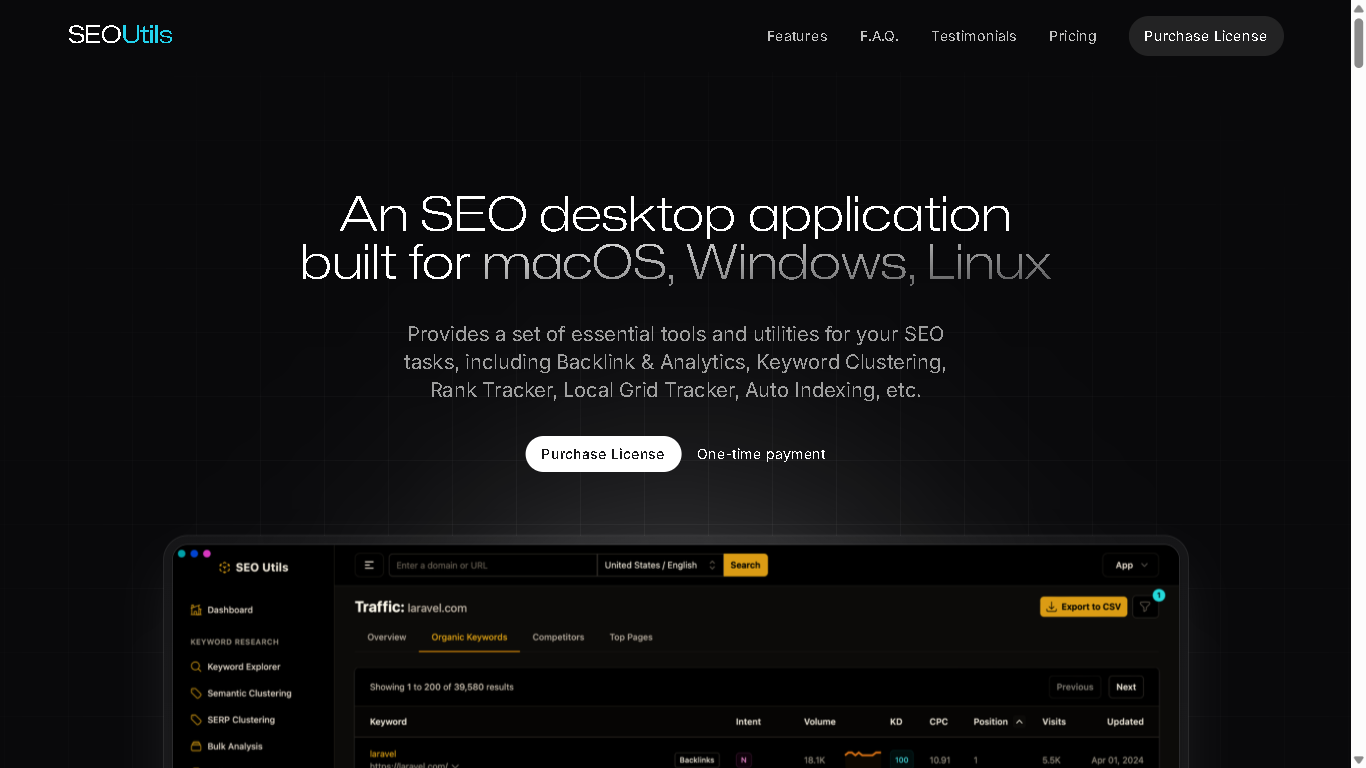
Task: Click the Intent column header
Action: (x=748, y=721)
